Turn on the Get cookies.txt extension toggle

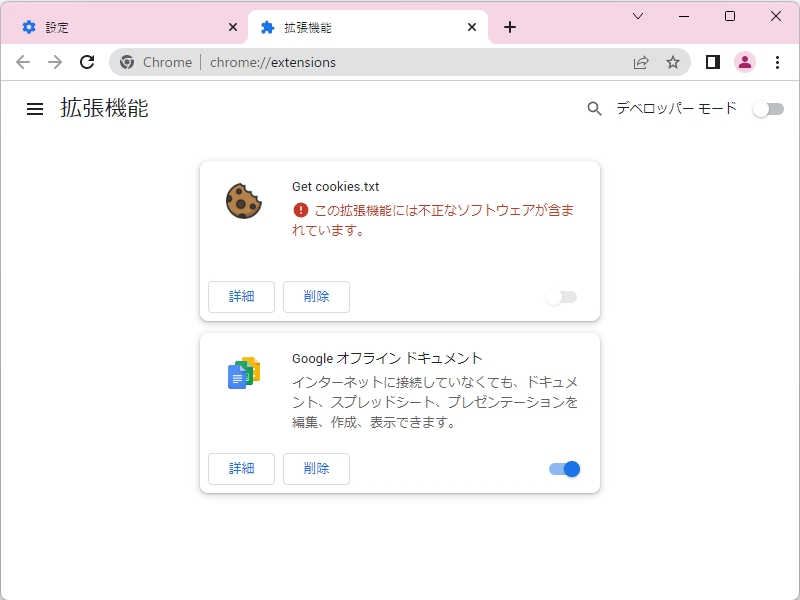[561, 296]
